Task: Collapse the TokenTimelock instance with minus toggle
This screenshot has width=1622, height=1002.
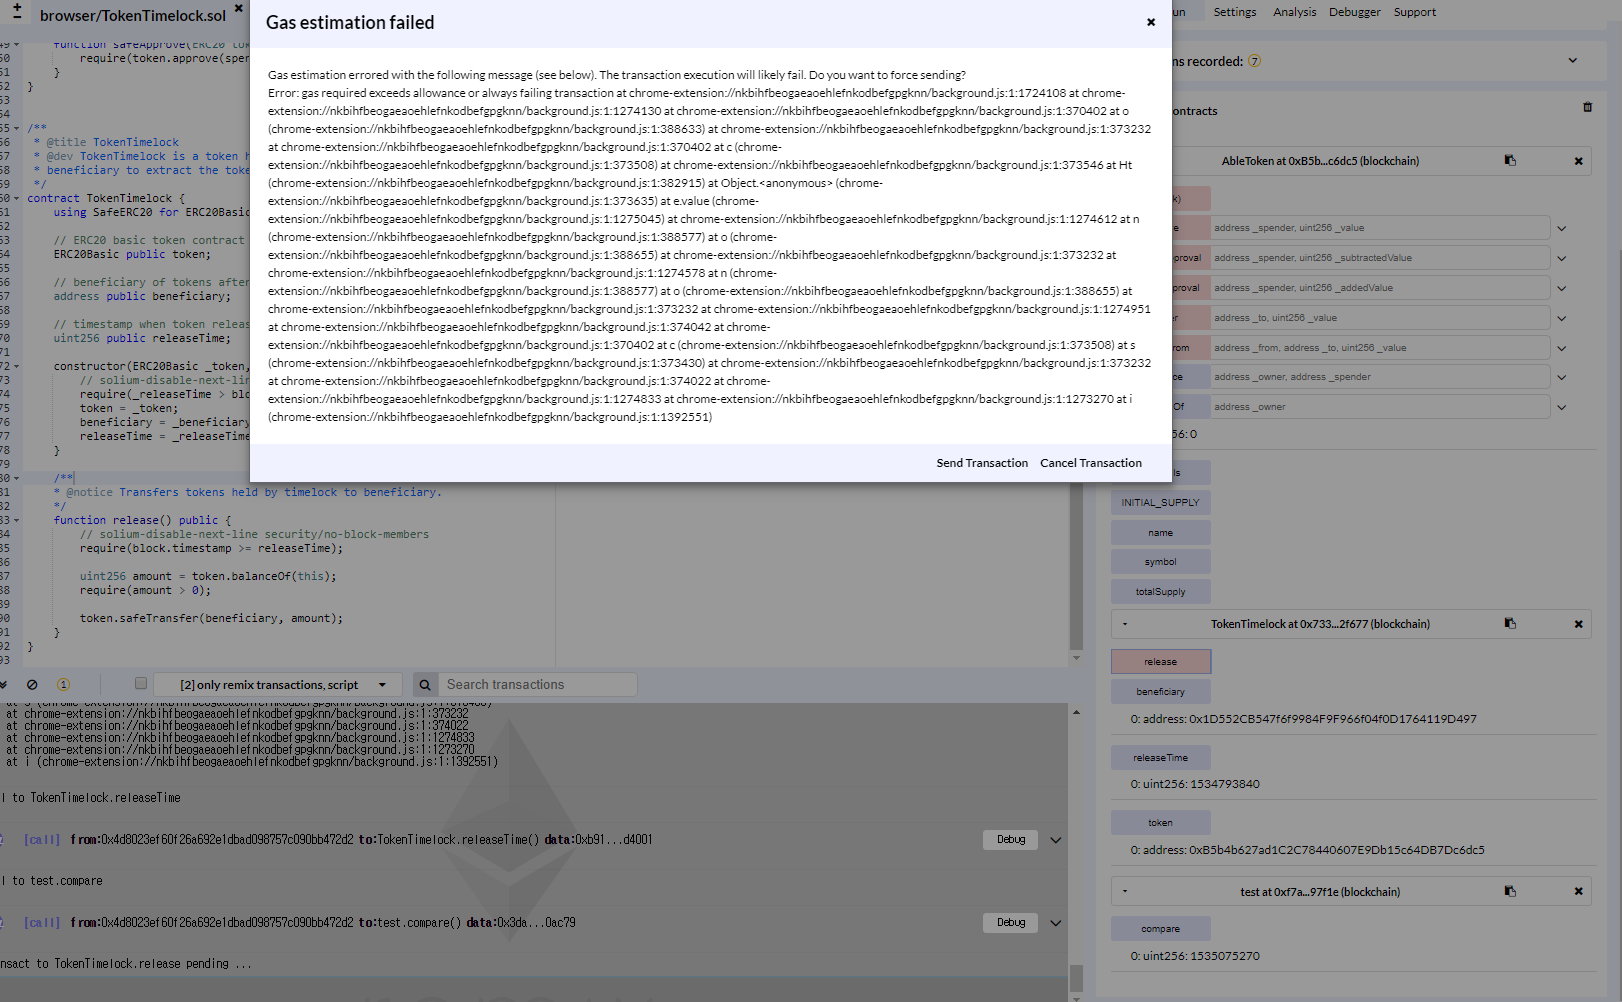Action: (x=1124, y=623)
